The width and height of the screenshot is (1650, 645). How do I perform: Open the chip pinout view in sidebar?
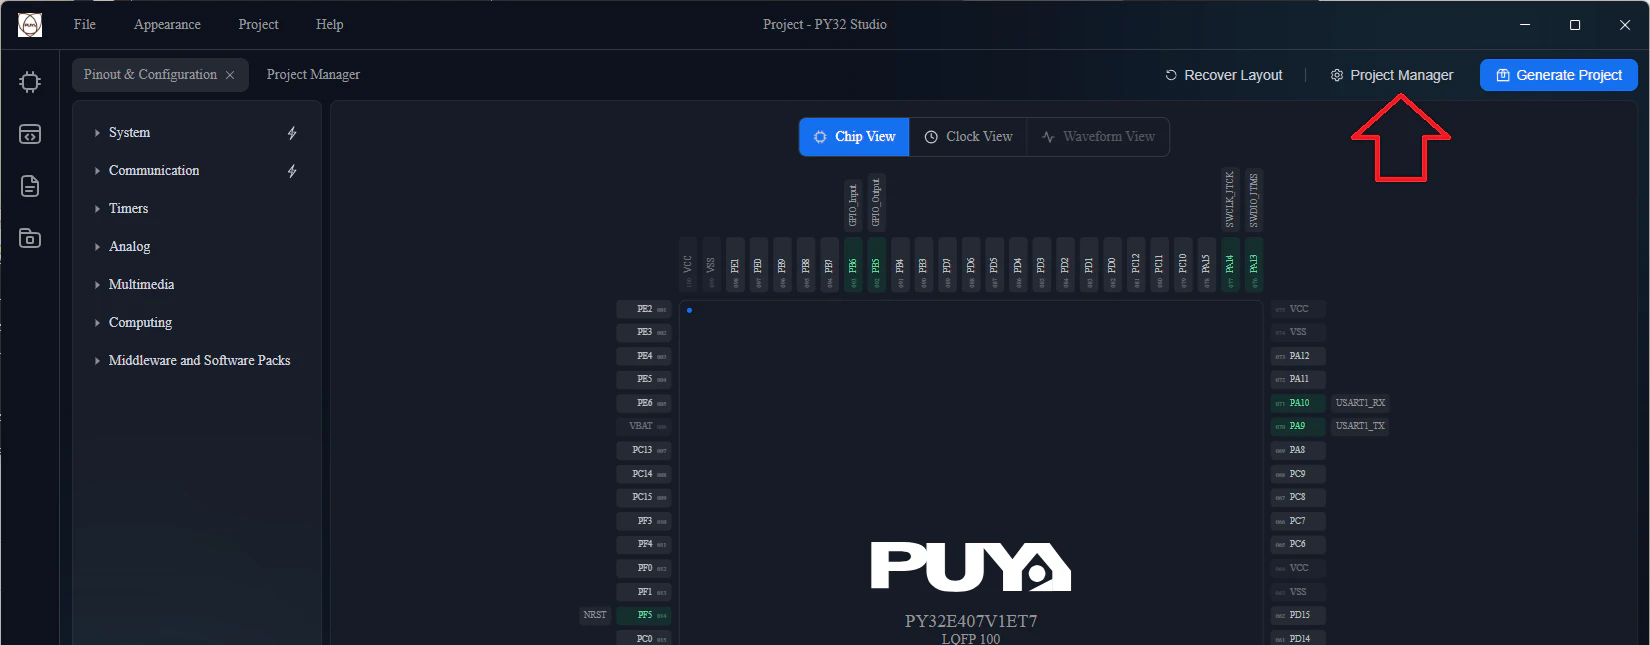pyautogui.click(x=30, y=82)
